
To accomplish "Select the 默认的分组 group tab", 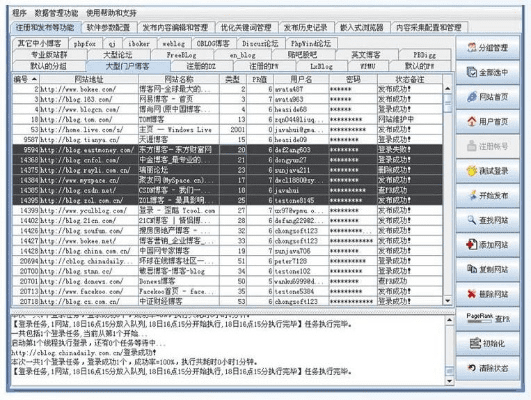I will click(48, 66).
